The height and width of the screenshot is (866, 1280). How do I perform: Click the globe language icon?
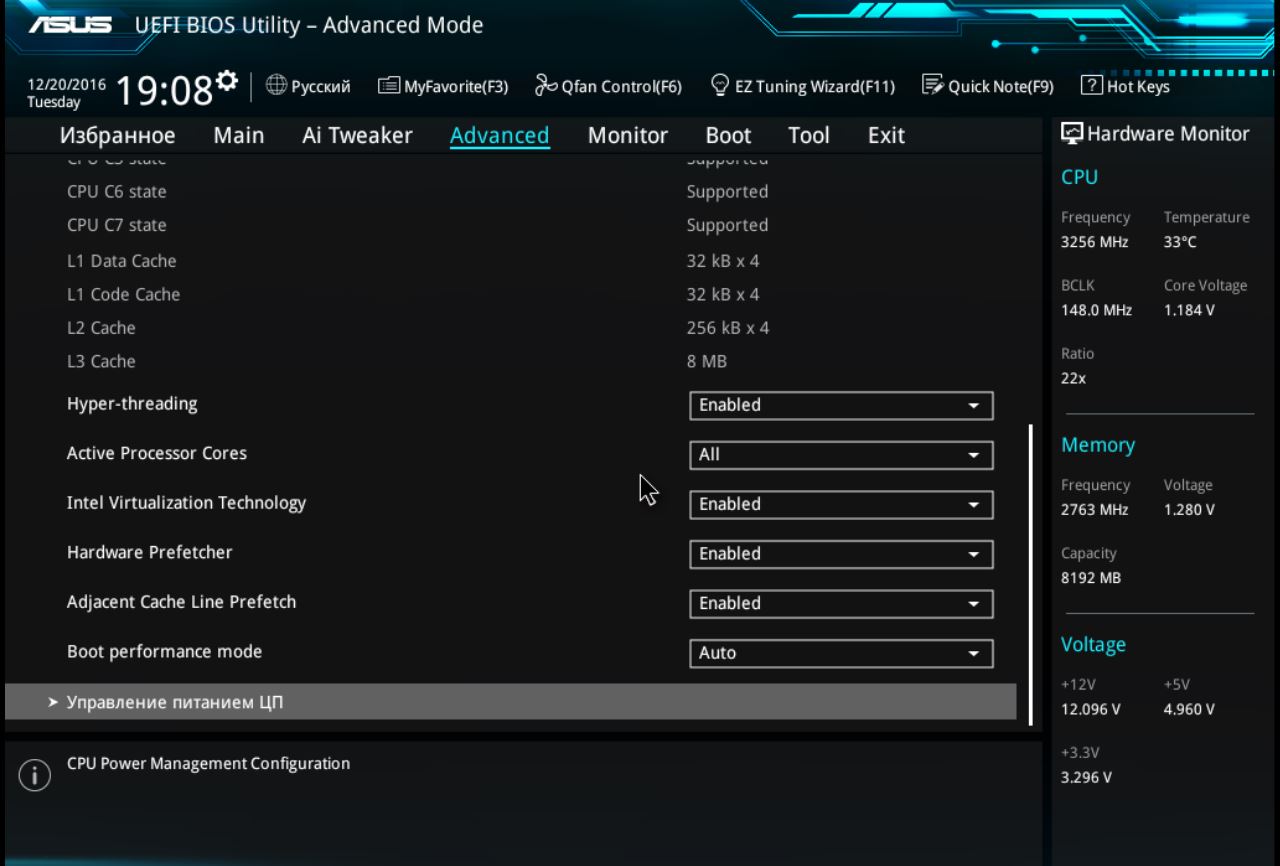276,85
